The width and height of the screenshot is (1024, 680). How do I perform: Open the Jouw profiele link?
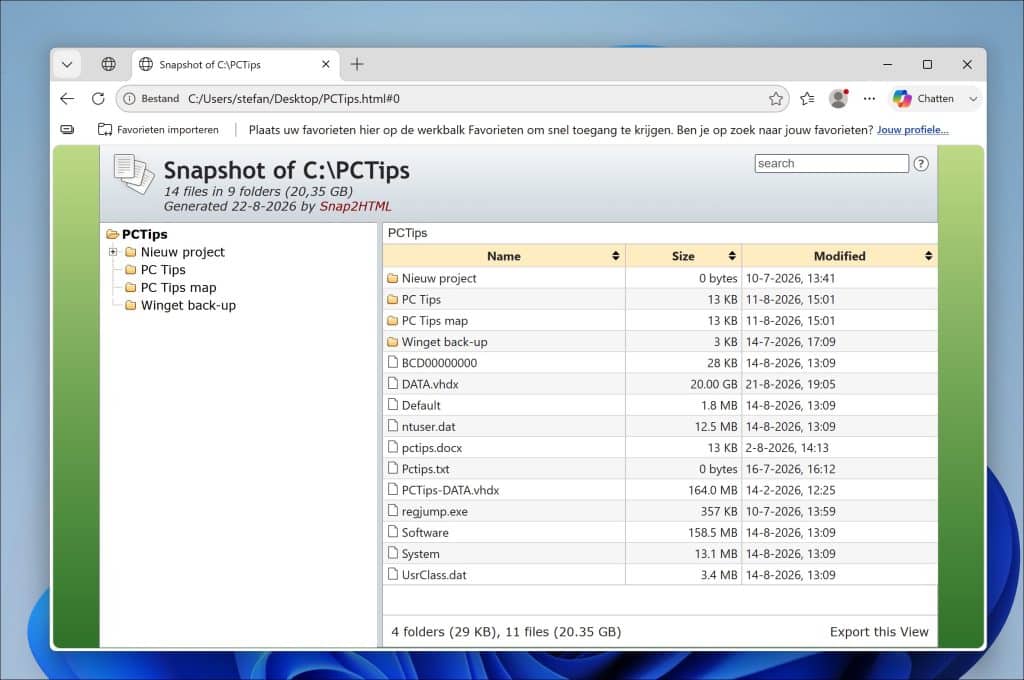(912, 129)
